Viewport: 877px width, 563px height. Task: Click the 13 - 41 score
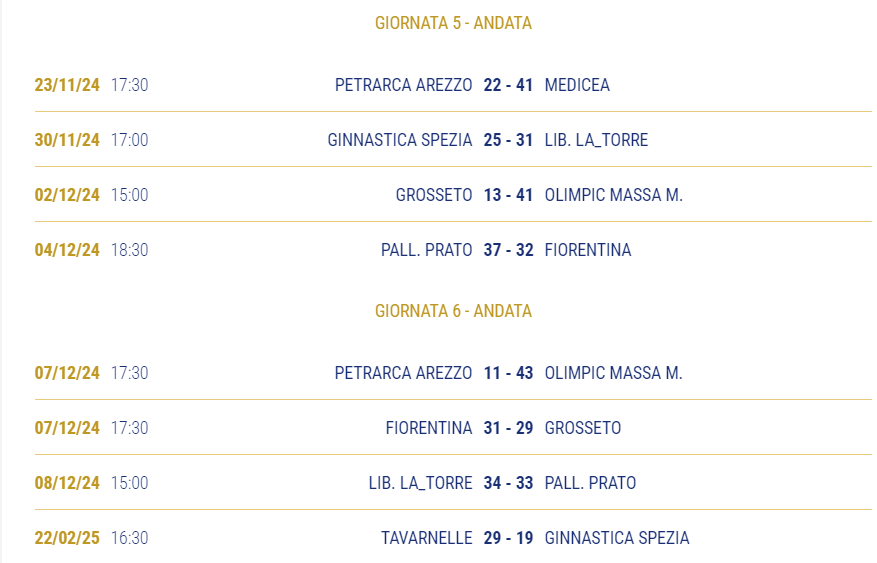pyautogui.click(x=508, y=195)
